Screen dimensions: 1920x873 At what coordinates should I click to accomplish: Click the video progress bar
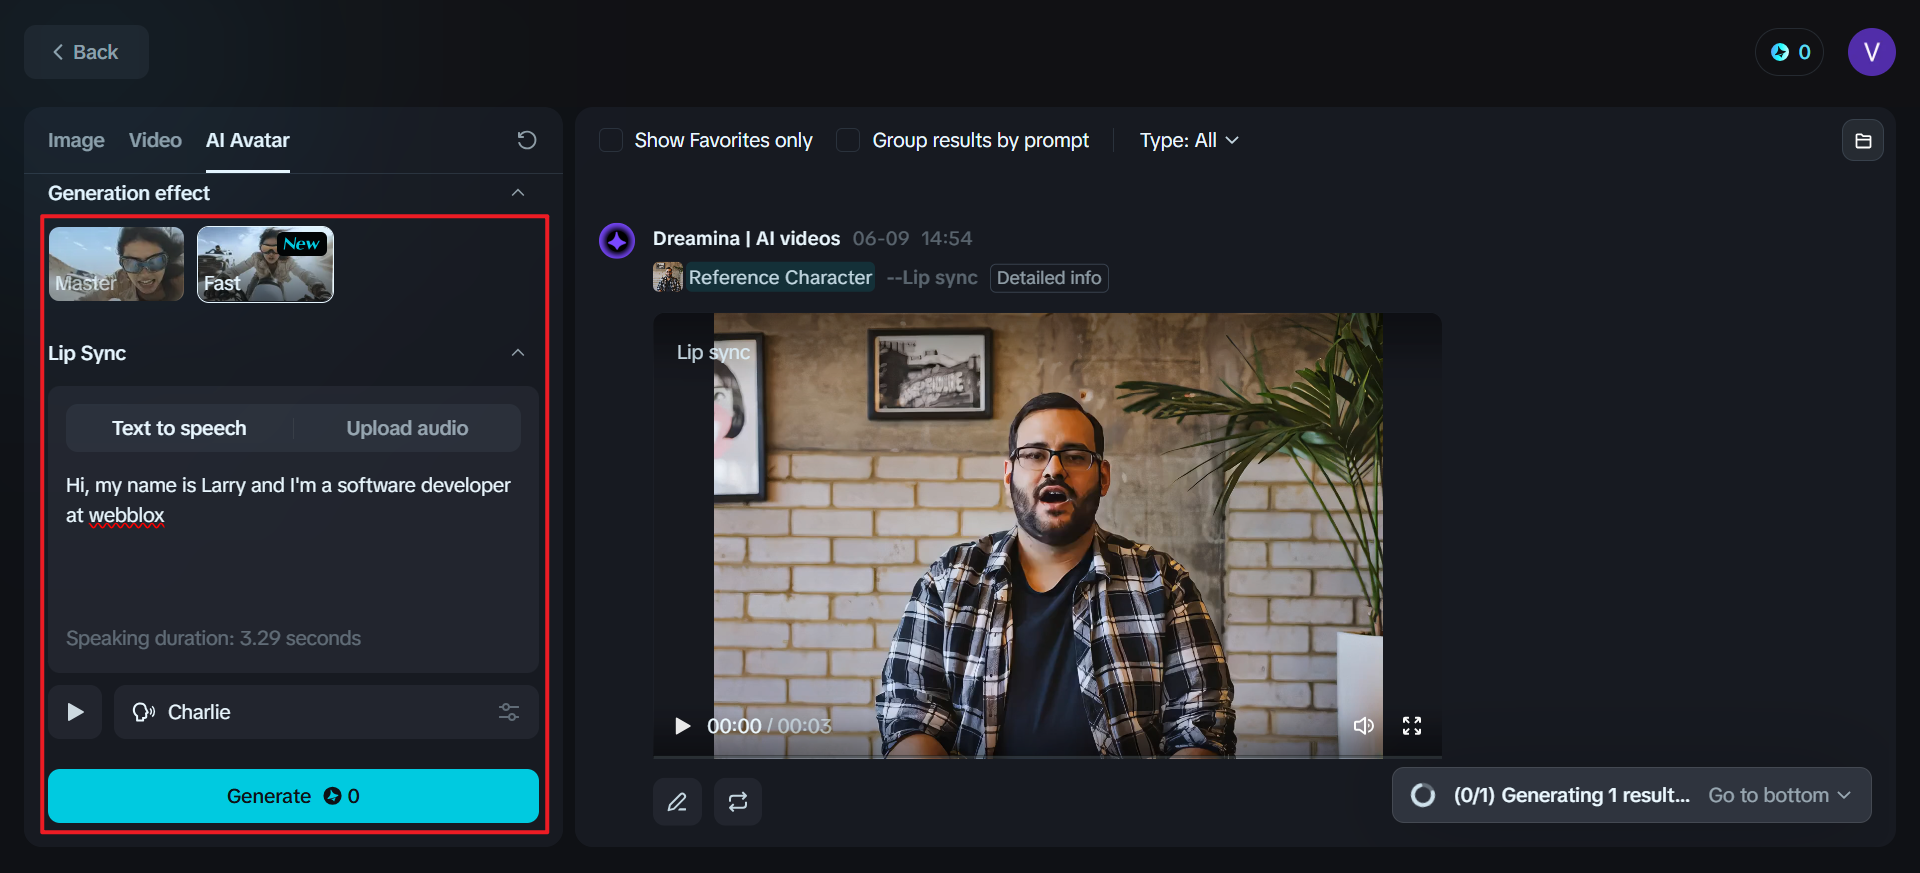coord(1047,756)
